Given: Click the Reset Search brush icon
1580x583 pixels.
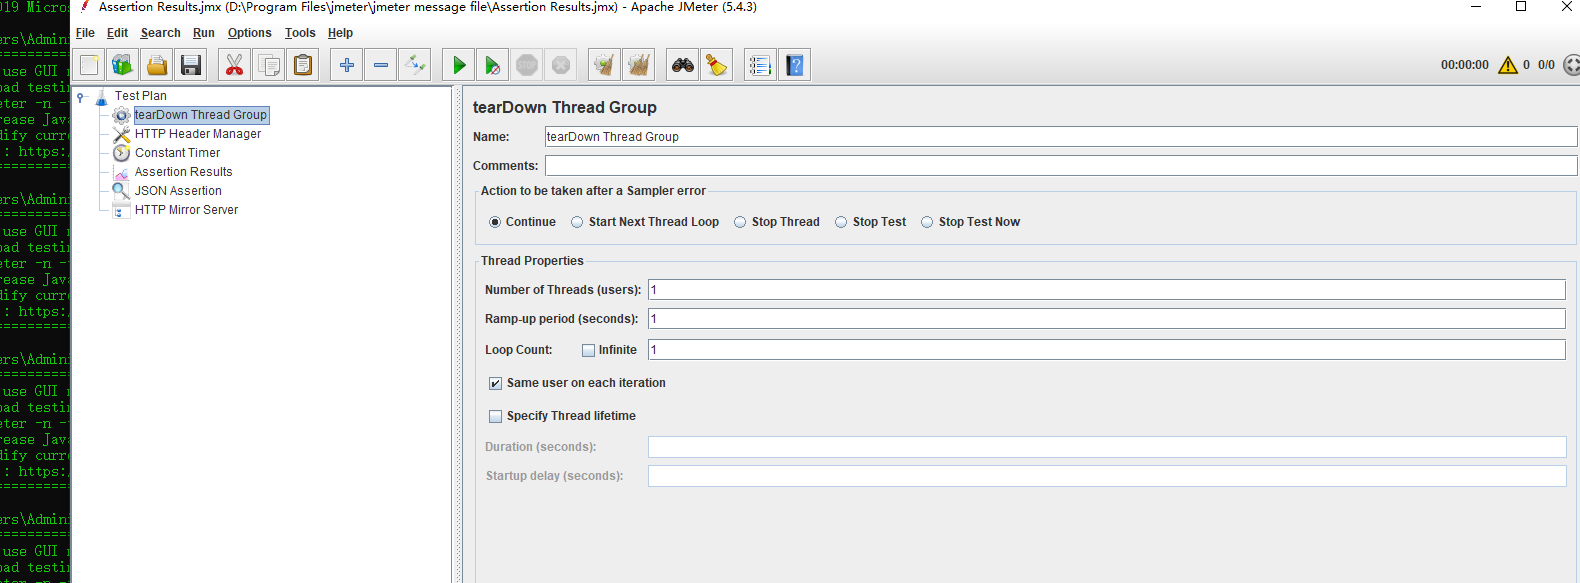Looking at the screenshot, I should point(716,65).
